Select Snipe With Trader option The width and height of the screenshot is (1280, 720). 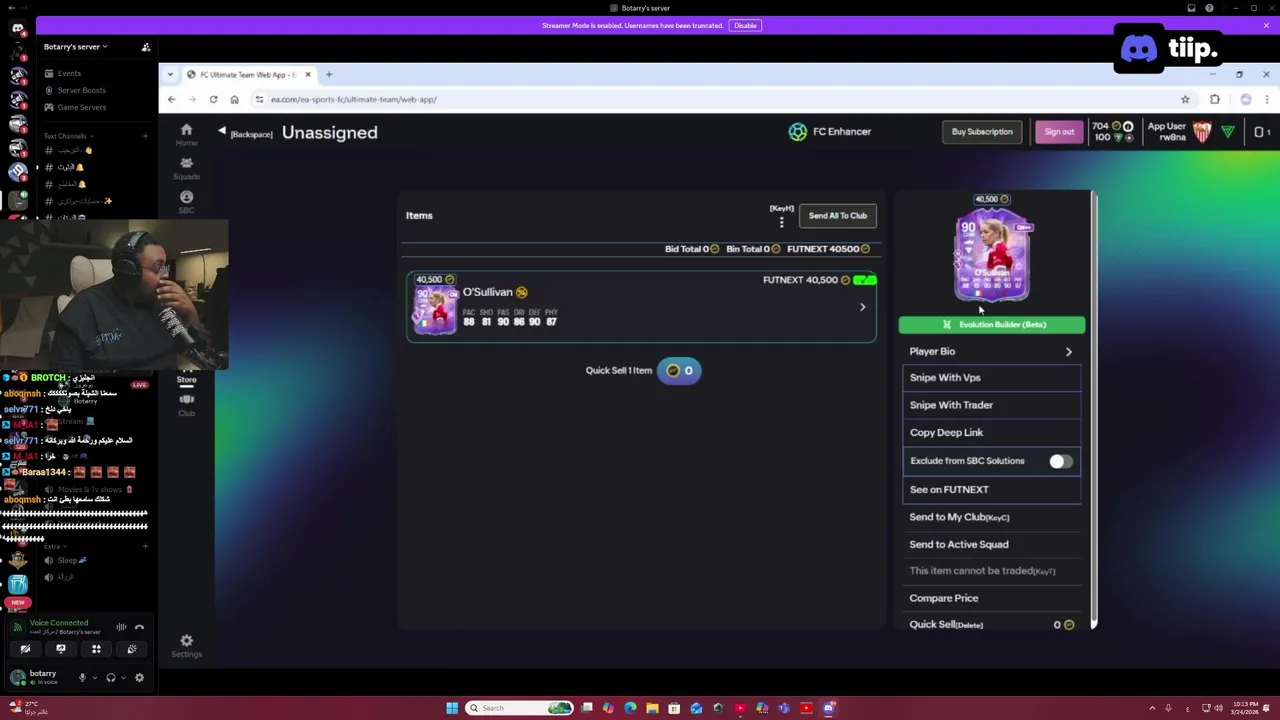tap(992, 405)
